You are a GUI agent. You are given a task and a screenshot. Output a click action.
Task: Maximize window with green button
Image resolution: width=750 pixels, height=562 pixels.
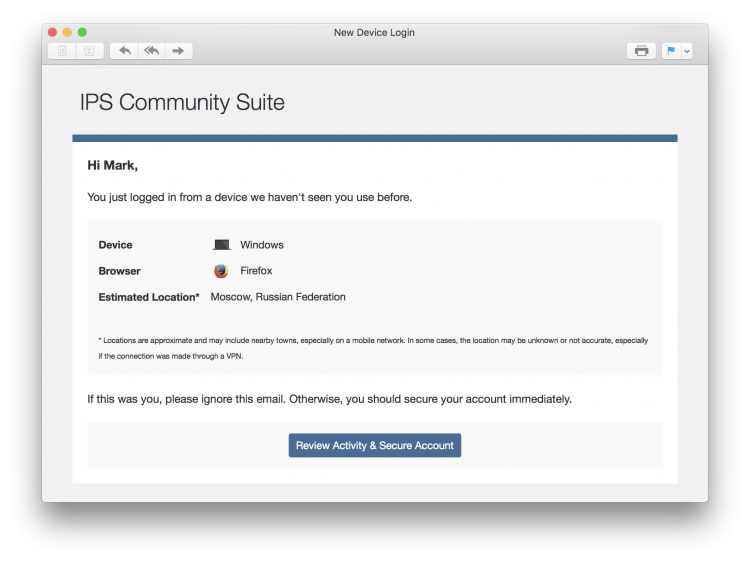click(x=82, y=32)
